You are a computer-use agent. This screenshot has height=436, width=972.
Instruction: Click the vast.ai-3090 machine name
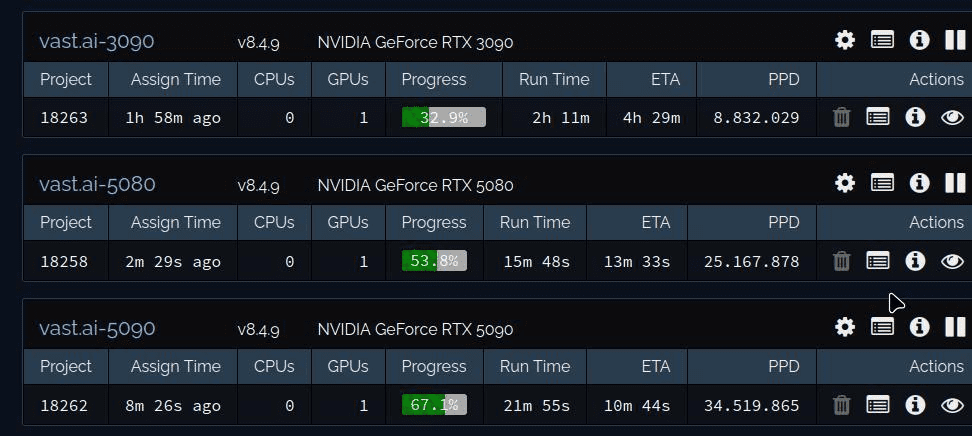(96, 41)
